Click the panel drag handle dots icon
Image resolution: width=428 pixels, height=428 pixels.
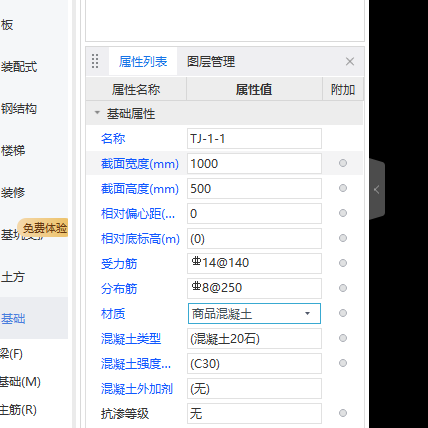click(95, 61)
